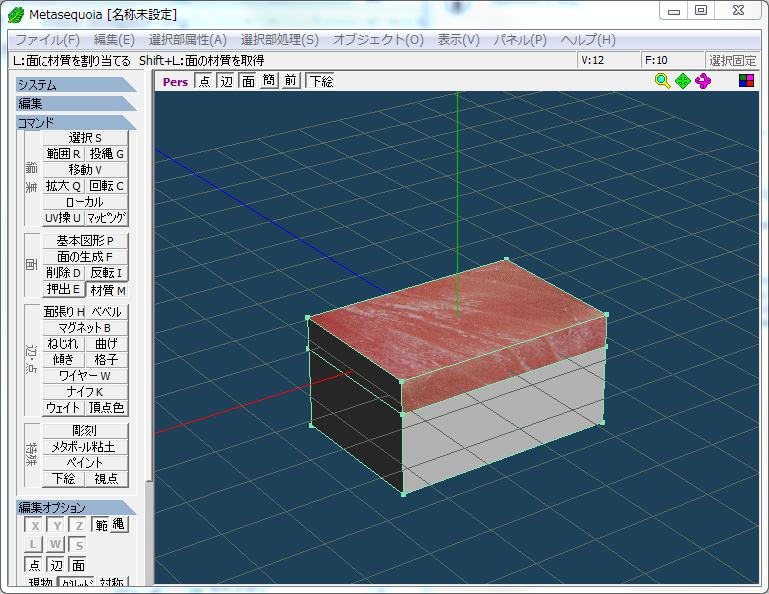Collapse the コマンド panel header
The image size is (769, 594).
pyautogui.click(x=76, y=122)
